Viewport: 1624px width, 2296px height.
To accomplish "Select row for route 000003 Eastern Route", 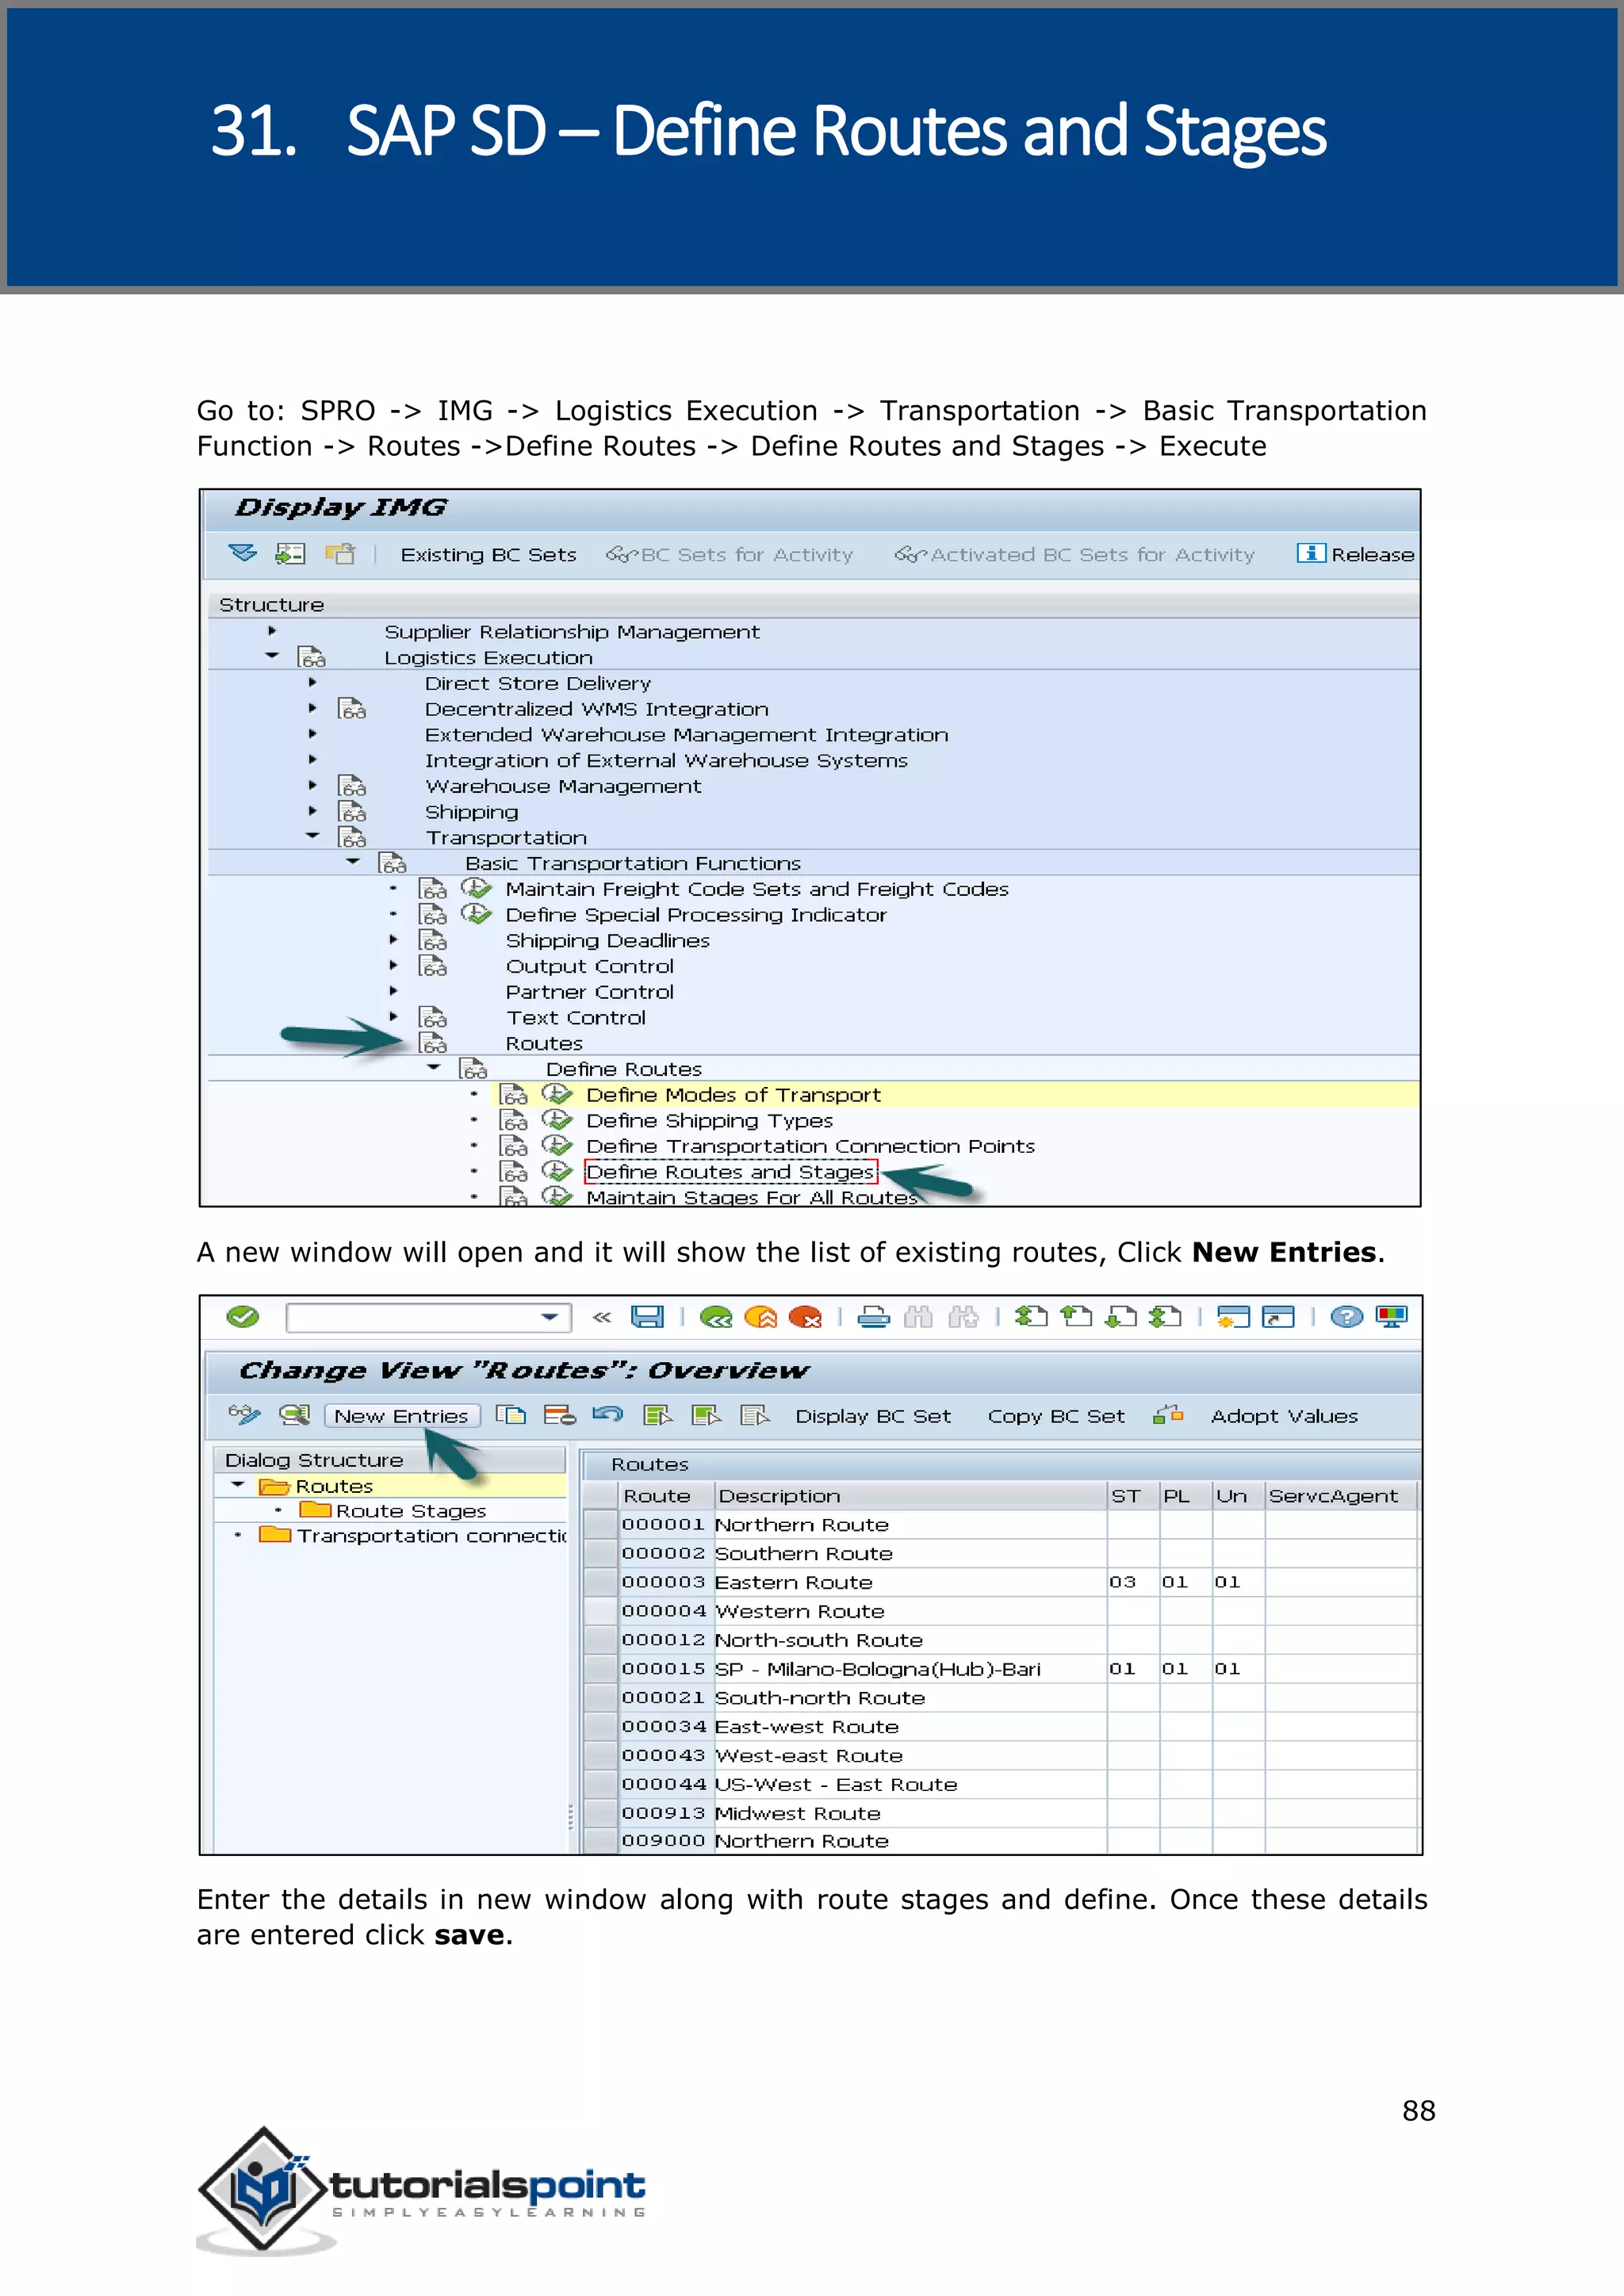I will click(x=600, y=1582).
